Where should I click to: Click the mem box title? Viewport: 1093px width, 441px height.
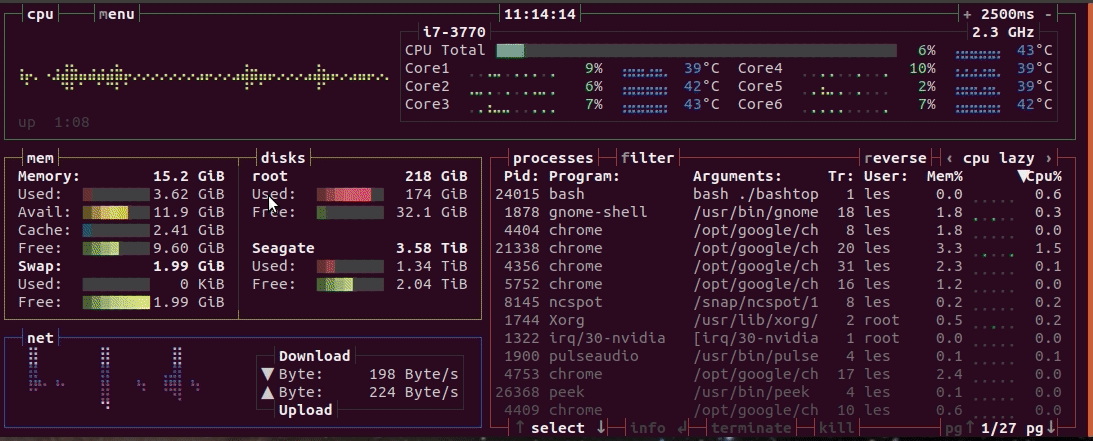[40, 158]
